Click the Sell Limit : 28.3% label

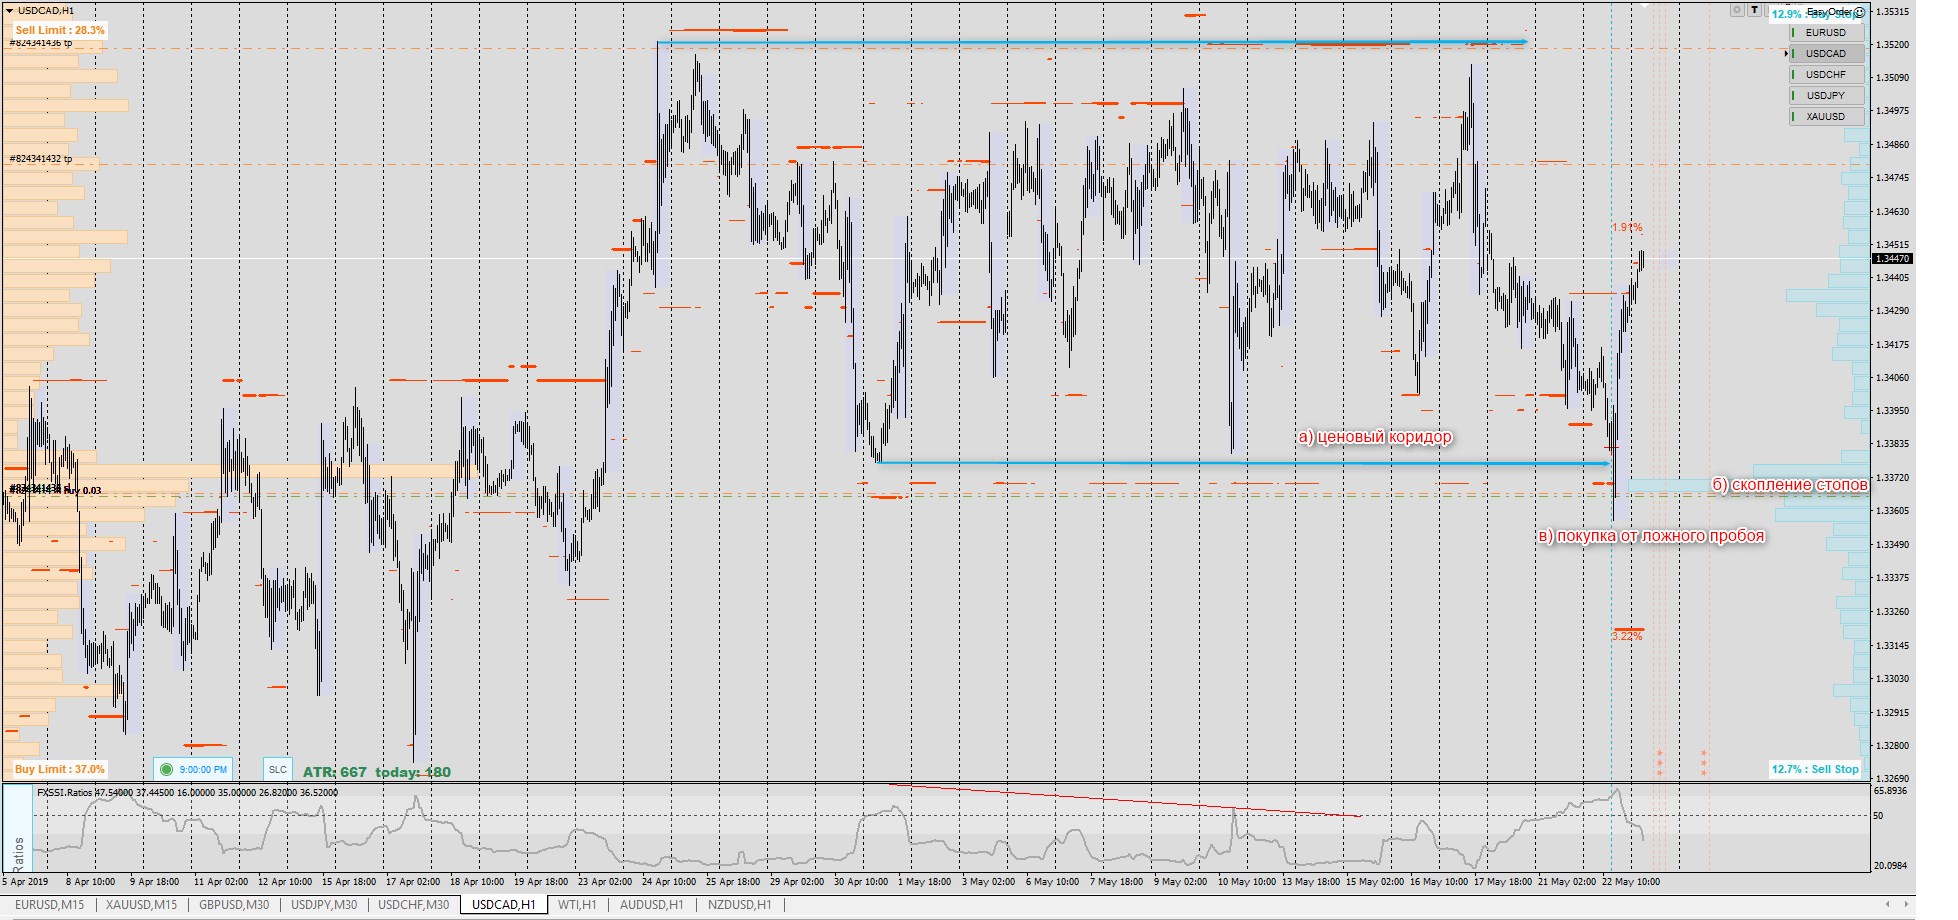(x=60, y=30)
